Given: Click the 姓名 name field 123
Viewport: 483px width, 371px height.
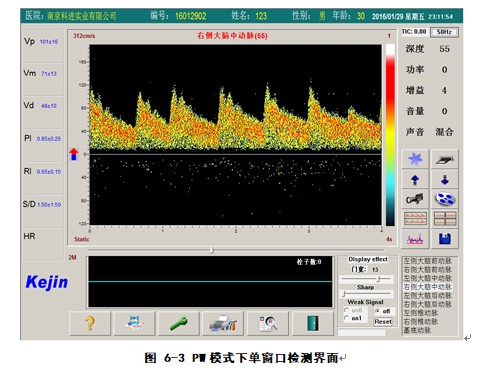Looking at the screenshot, I should click(261, 16).
